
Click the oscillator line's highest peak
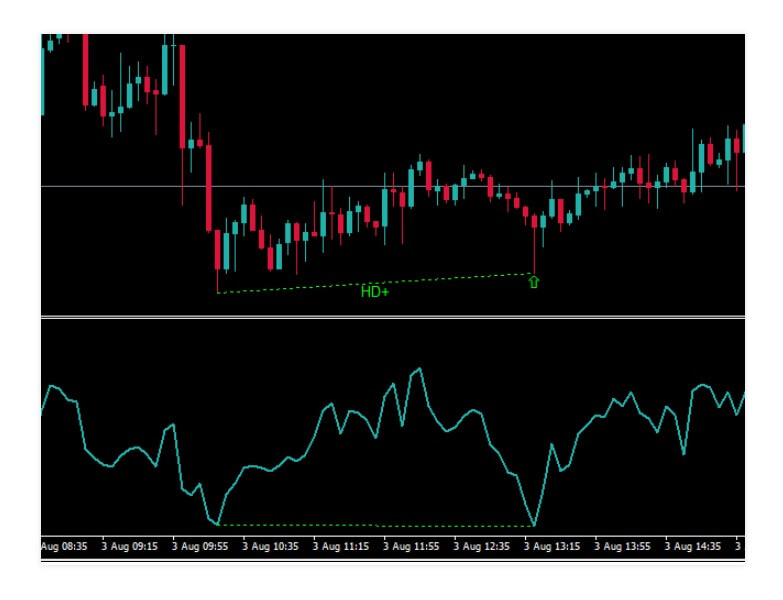(x=420, y=369)
